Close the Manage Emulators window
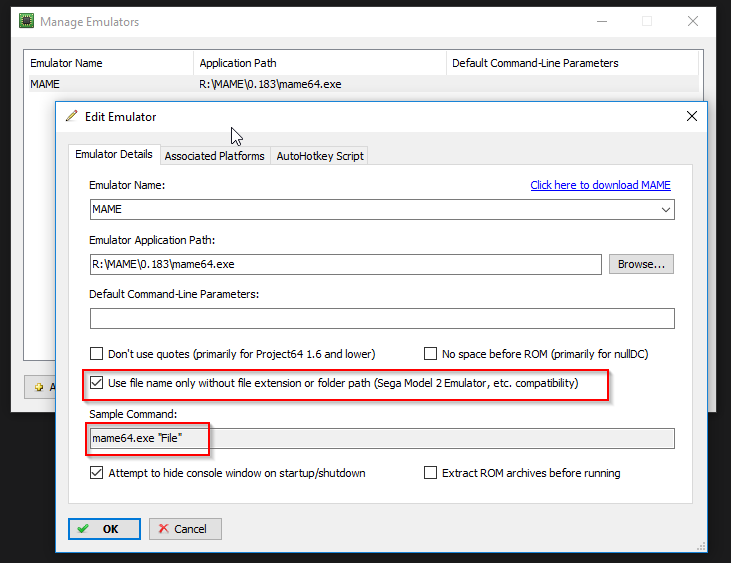Screen dimensions: 731x563 (693, 21)
